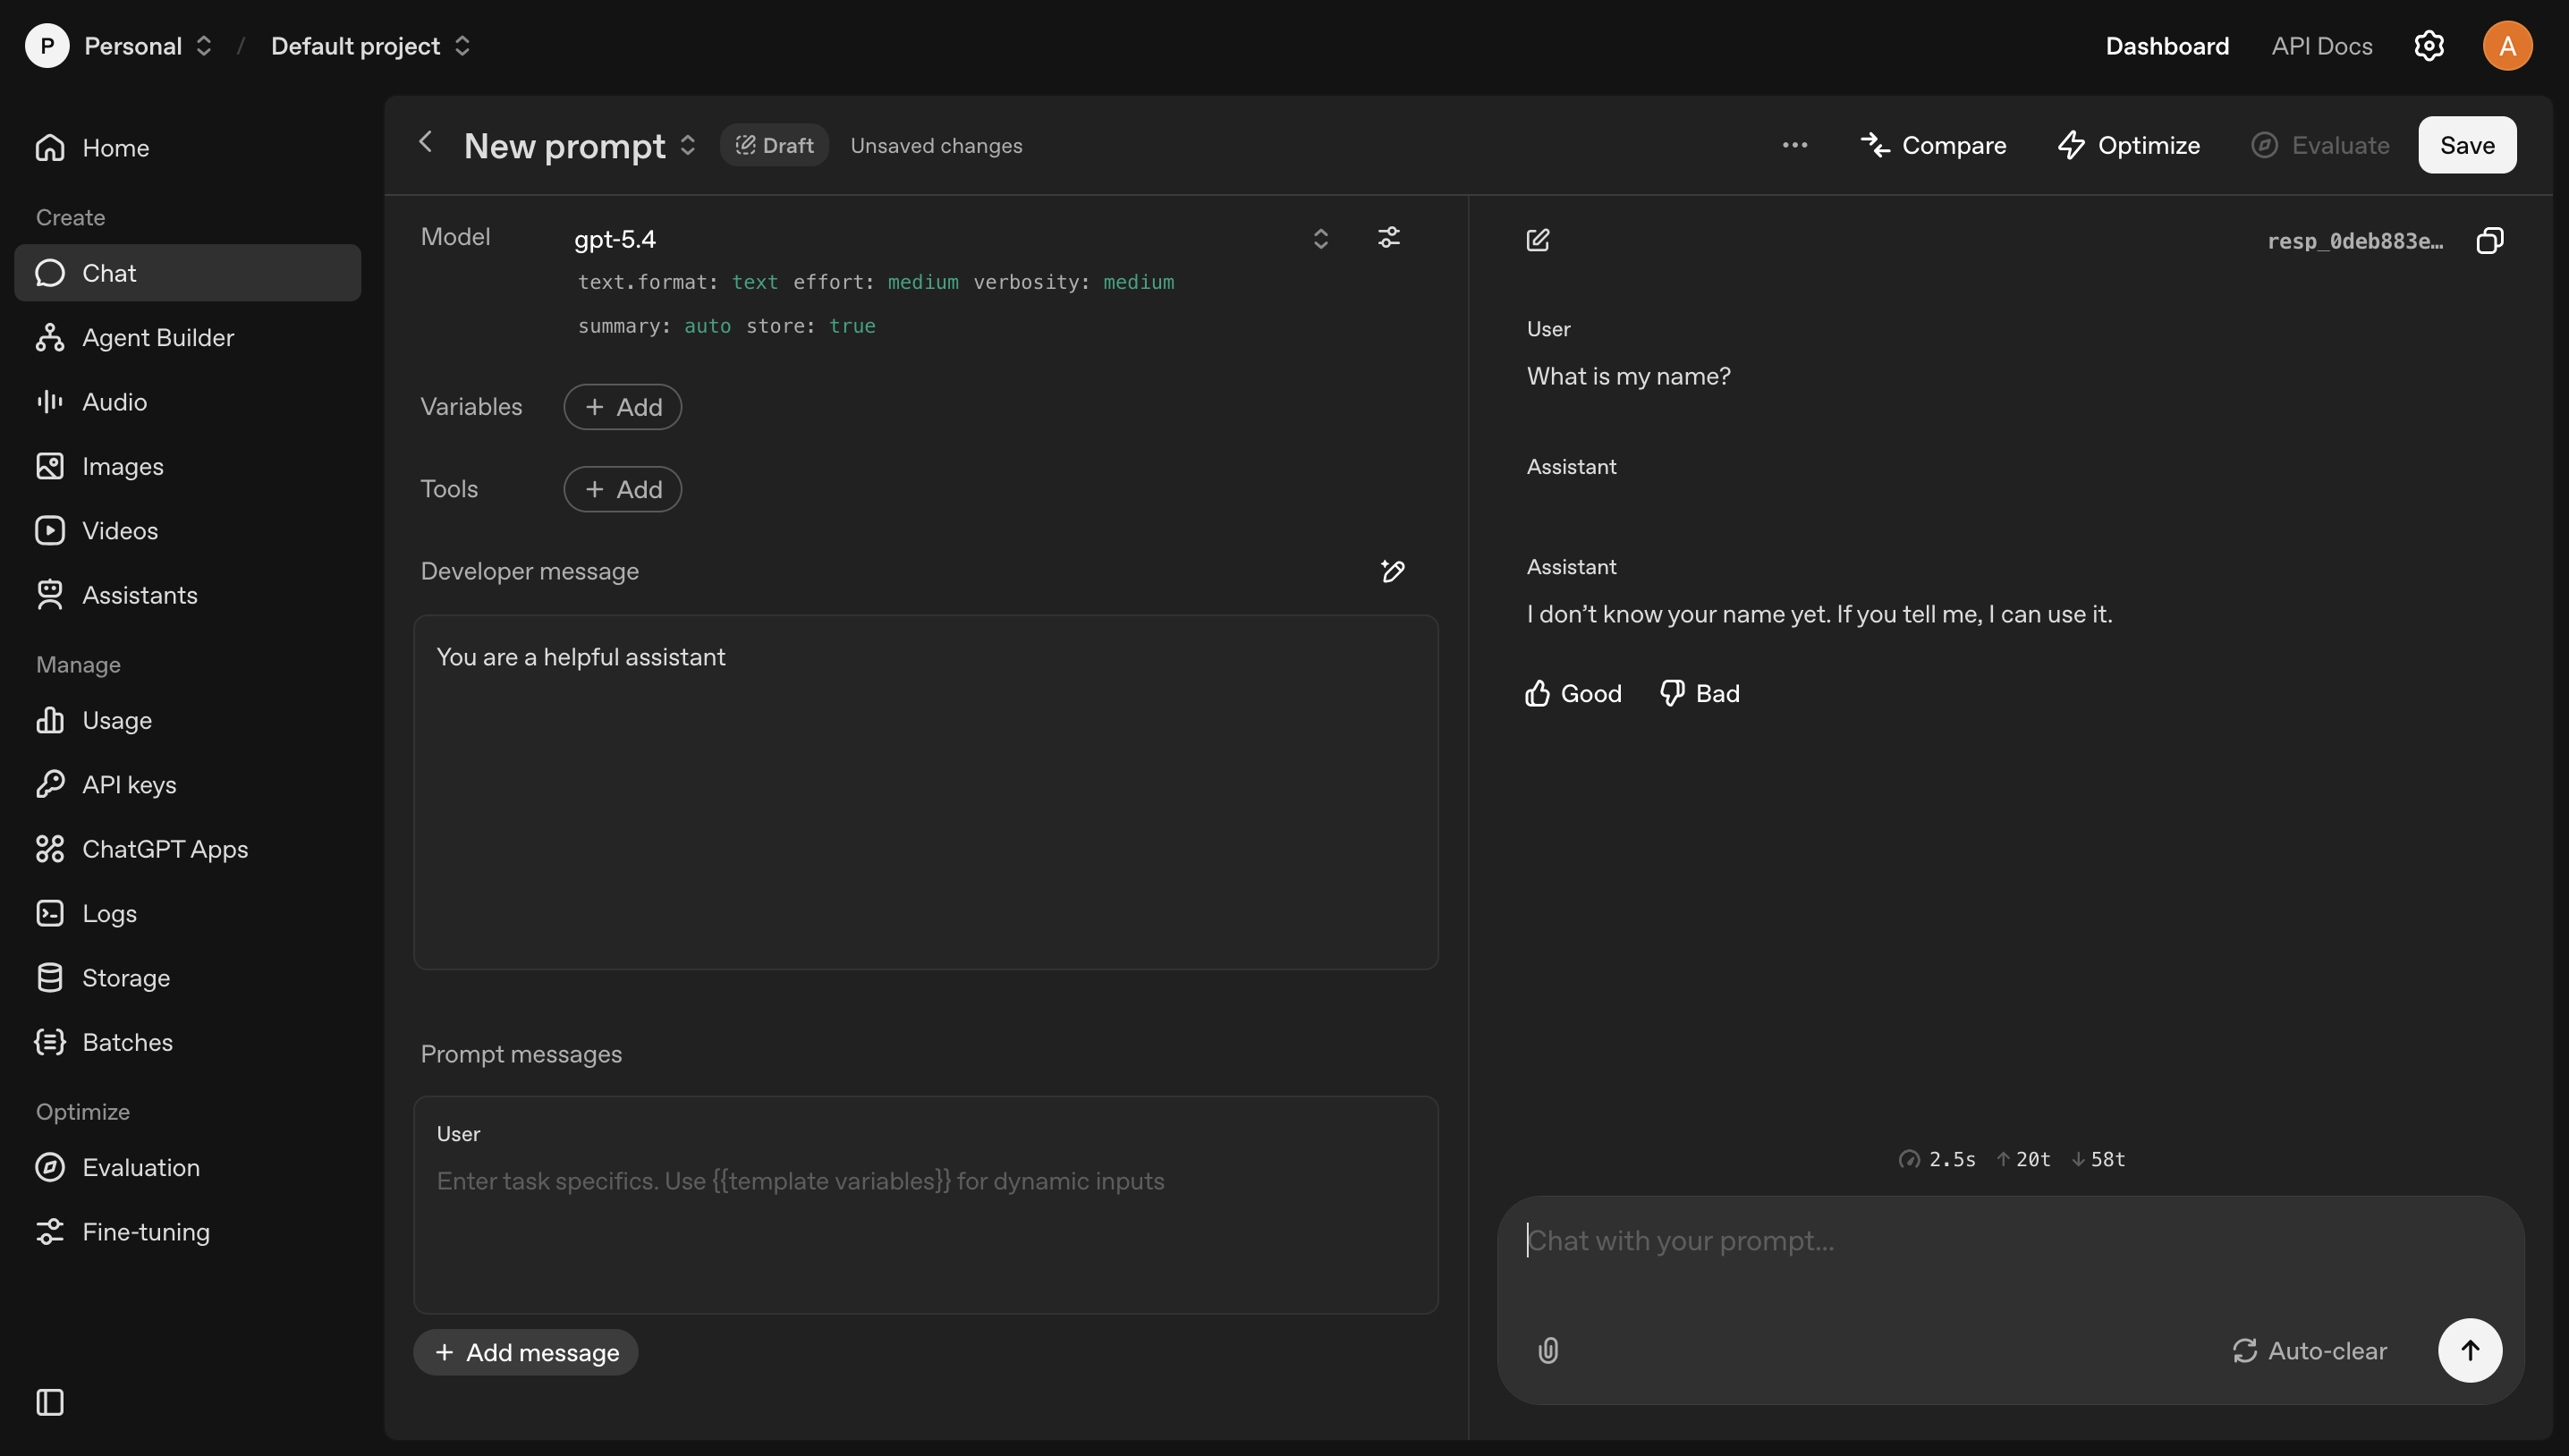This screenshot has height=1456, width=2569.
Task: Go to the Dashboard
Action: 2167,45
